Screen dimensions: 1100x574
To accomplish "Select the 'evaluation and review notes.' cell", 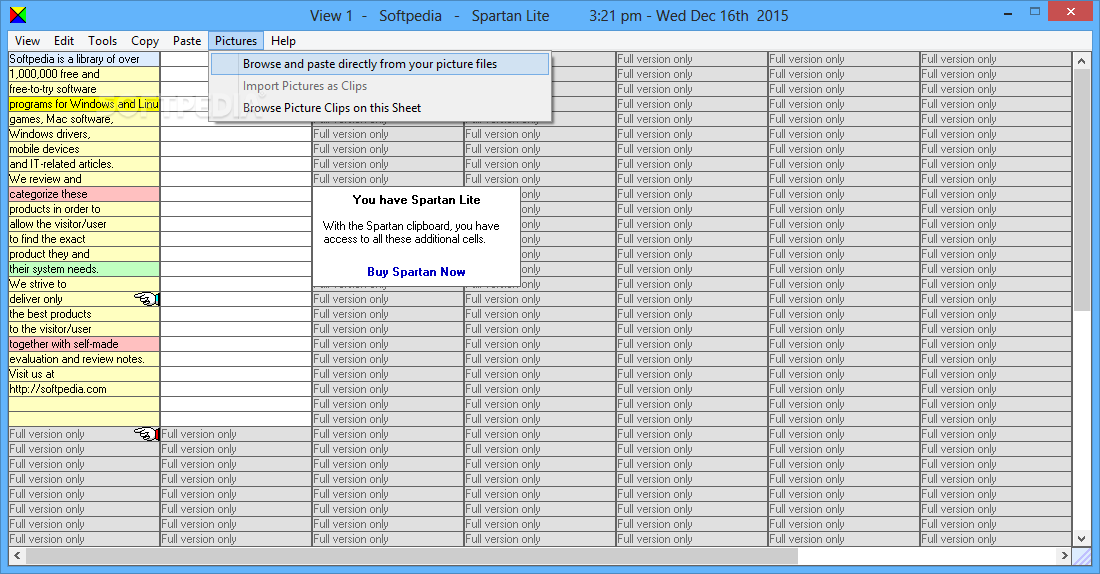I will tap(84, 359).
